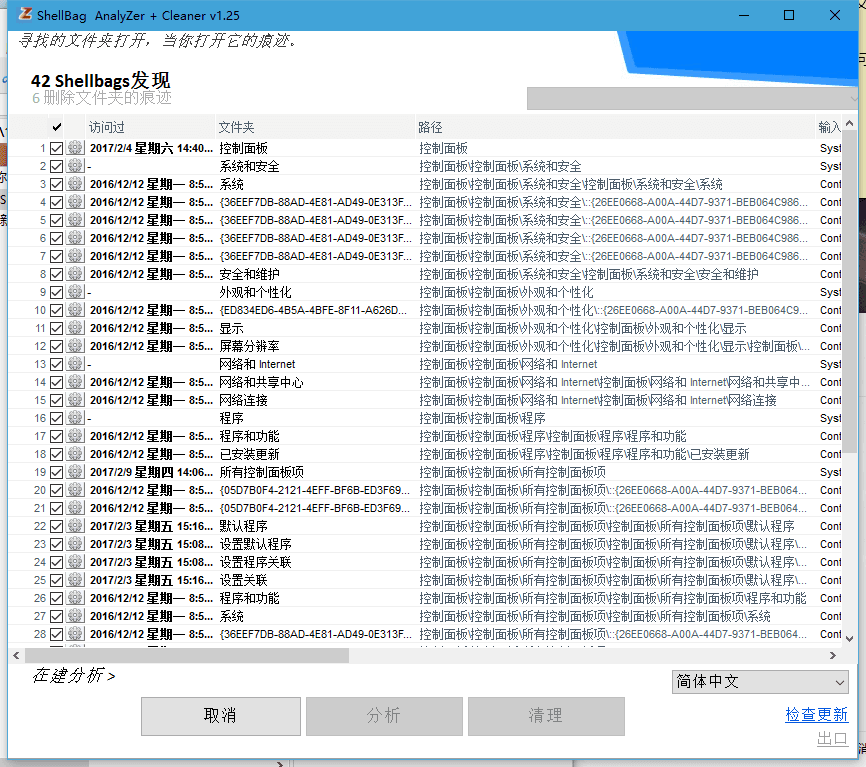The image size is (866, 767).
Task: Click the horizontal scrollbar left arrow
Action: pyautogui.click(x=17, y=655)
